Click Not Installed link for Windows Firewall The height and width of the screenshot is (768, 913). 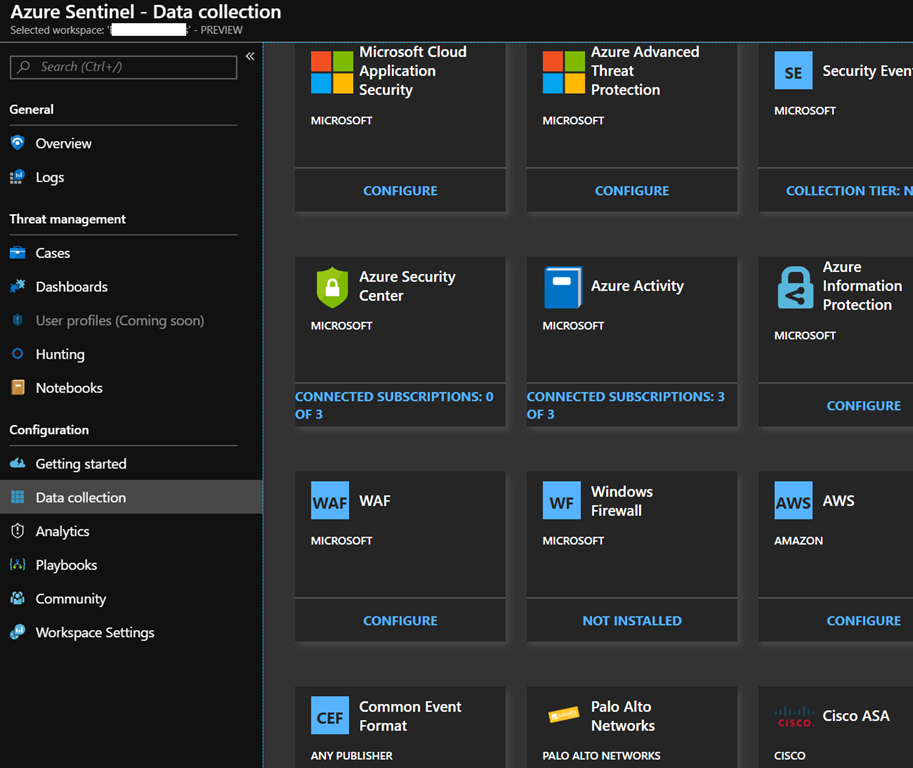pos(632,620)
